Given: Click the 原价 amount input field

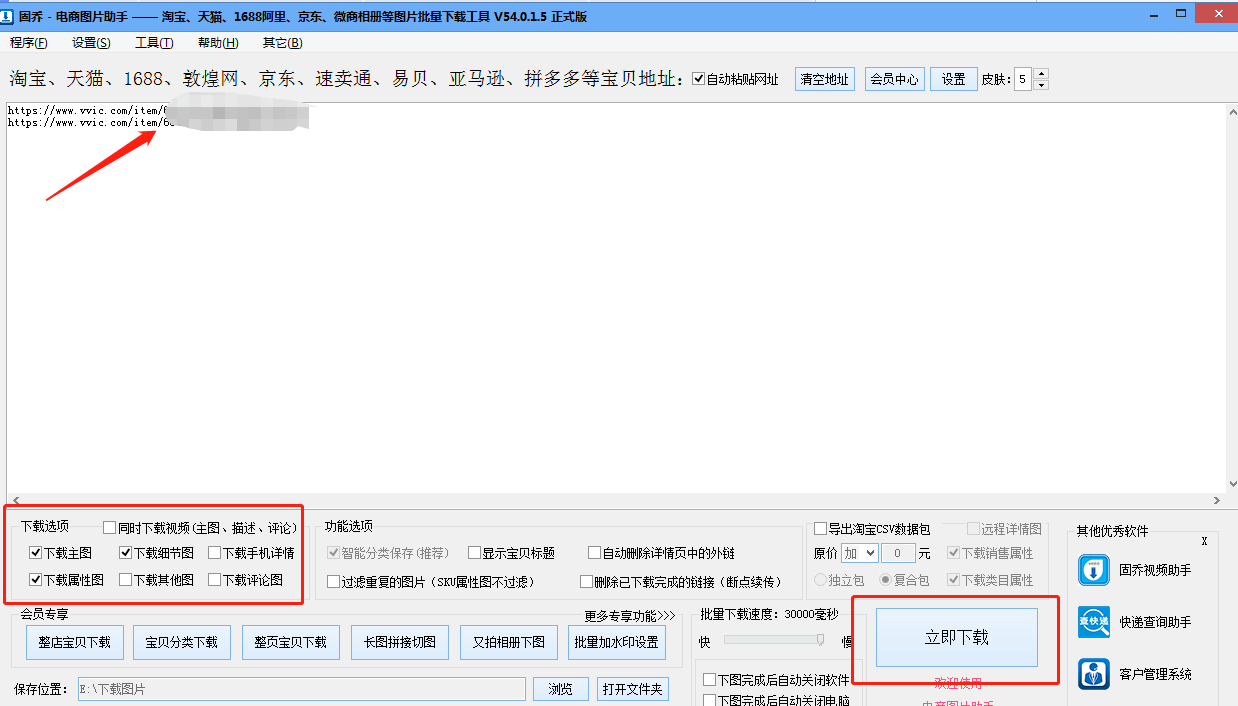Looking at the screenshot, I should pos(898,553).
